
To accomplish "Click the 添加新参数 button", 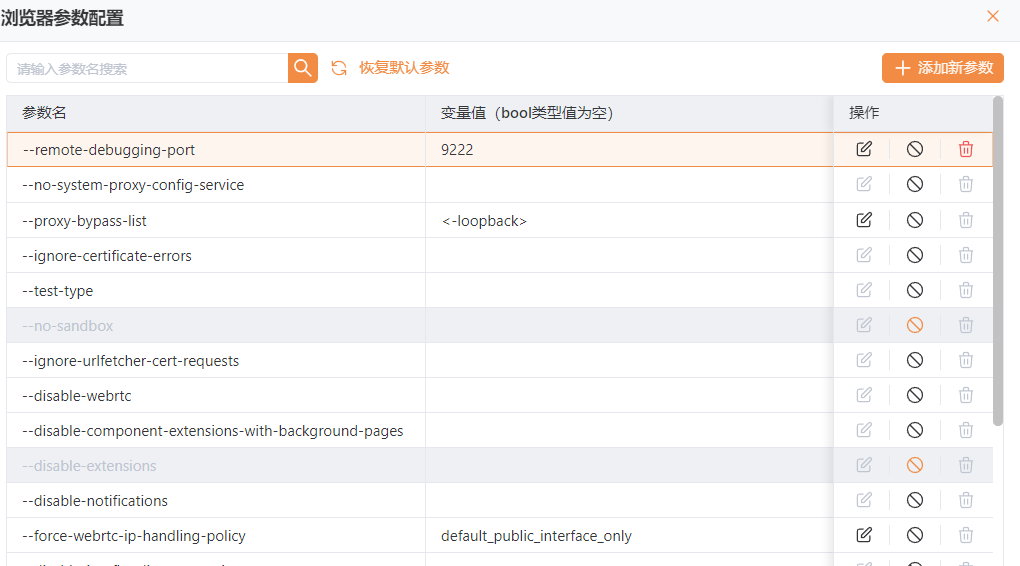I will [943, 68].
